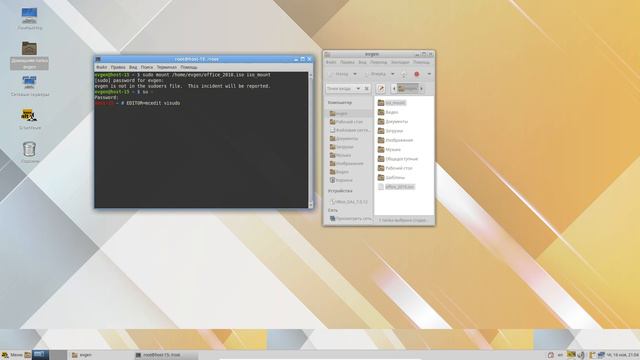
Task: Open the network servers desktop icon
Action: click(29, 86)
